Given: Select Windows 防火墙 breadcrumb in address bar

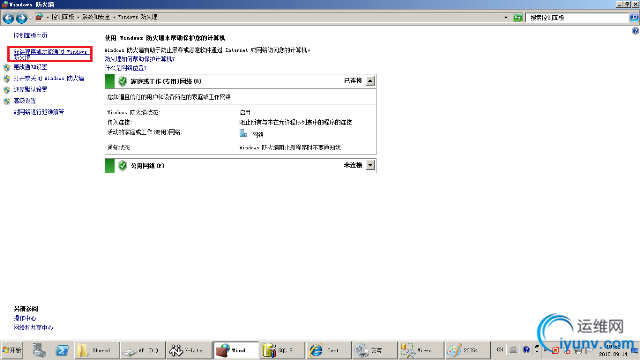Looking at the screenshot, I should [137, 17].
